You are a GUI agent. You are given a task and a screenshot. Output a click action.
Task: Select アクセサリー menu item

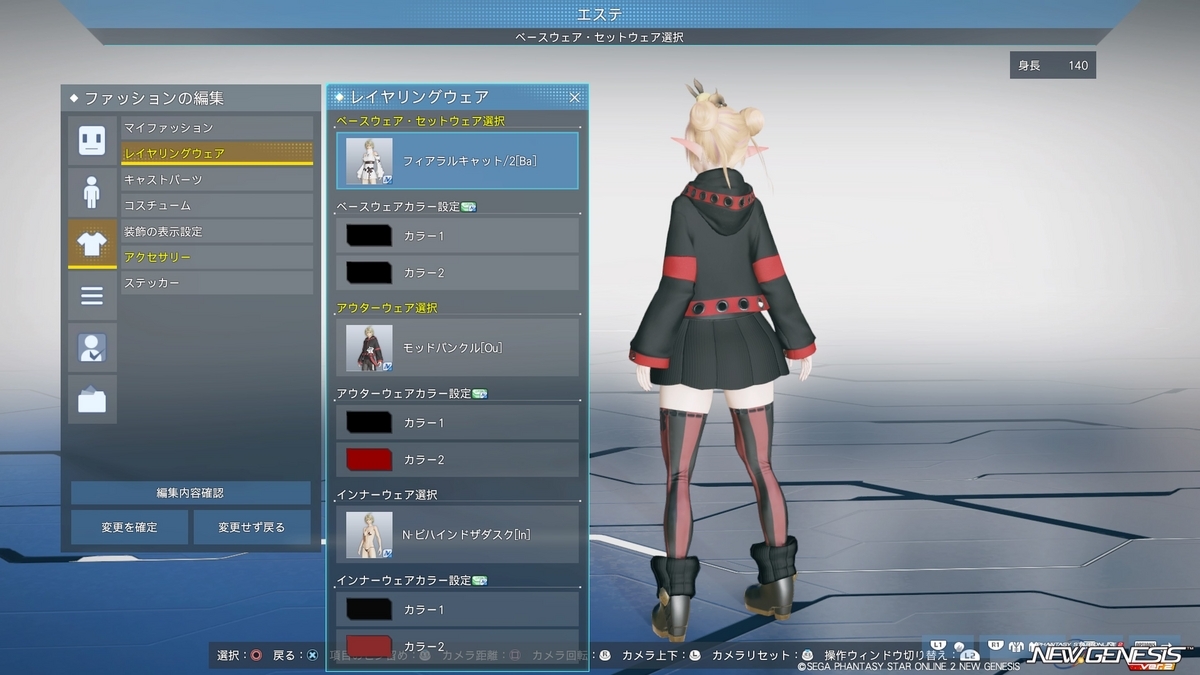pos(217,257)
